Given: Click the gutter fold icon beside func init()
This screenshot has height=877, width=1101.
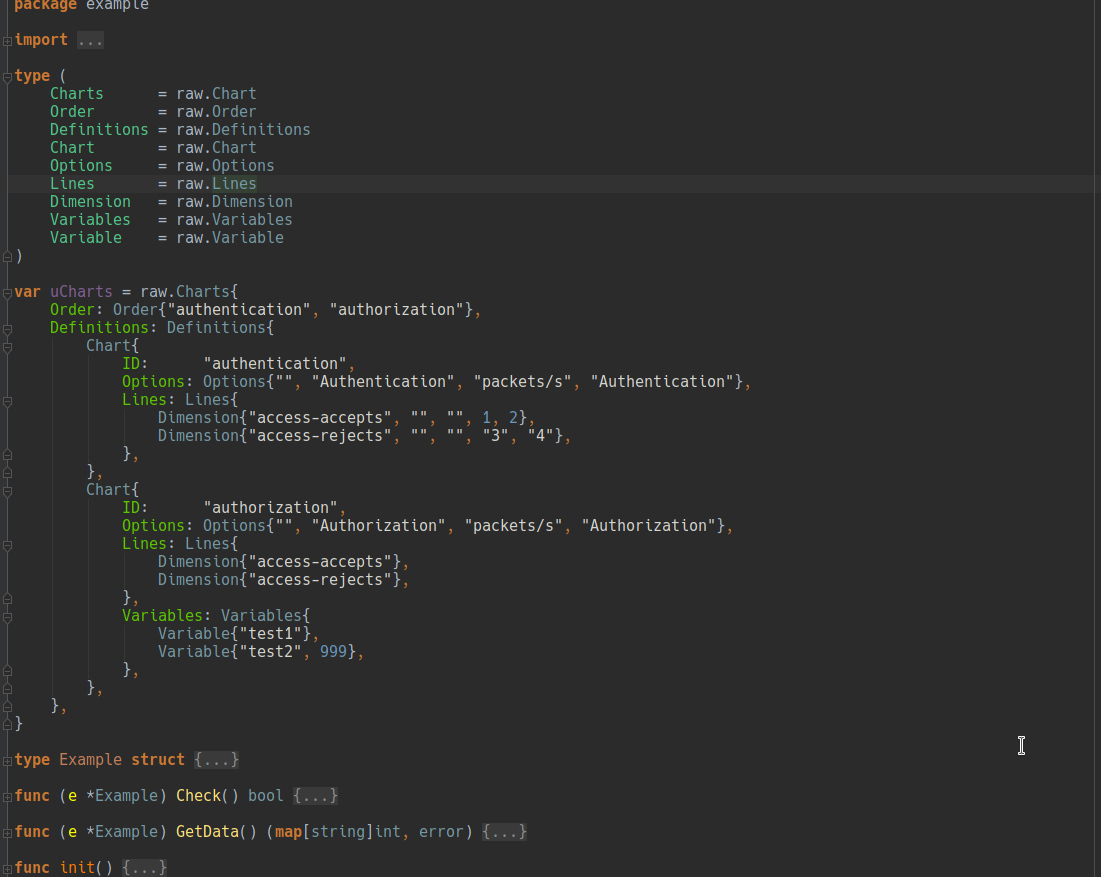Looking at the screenshot, I should 7,867.
